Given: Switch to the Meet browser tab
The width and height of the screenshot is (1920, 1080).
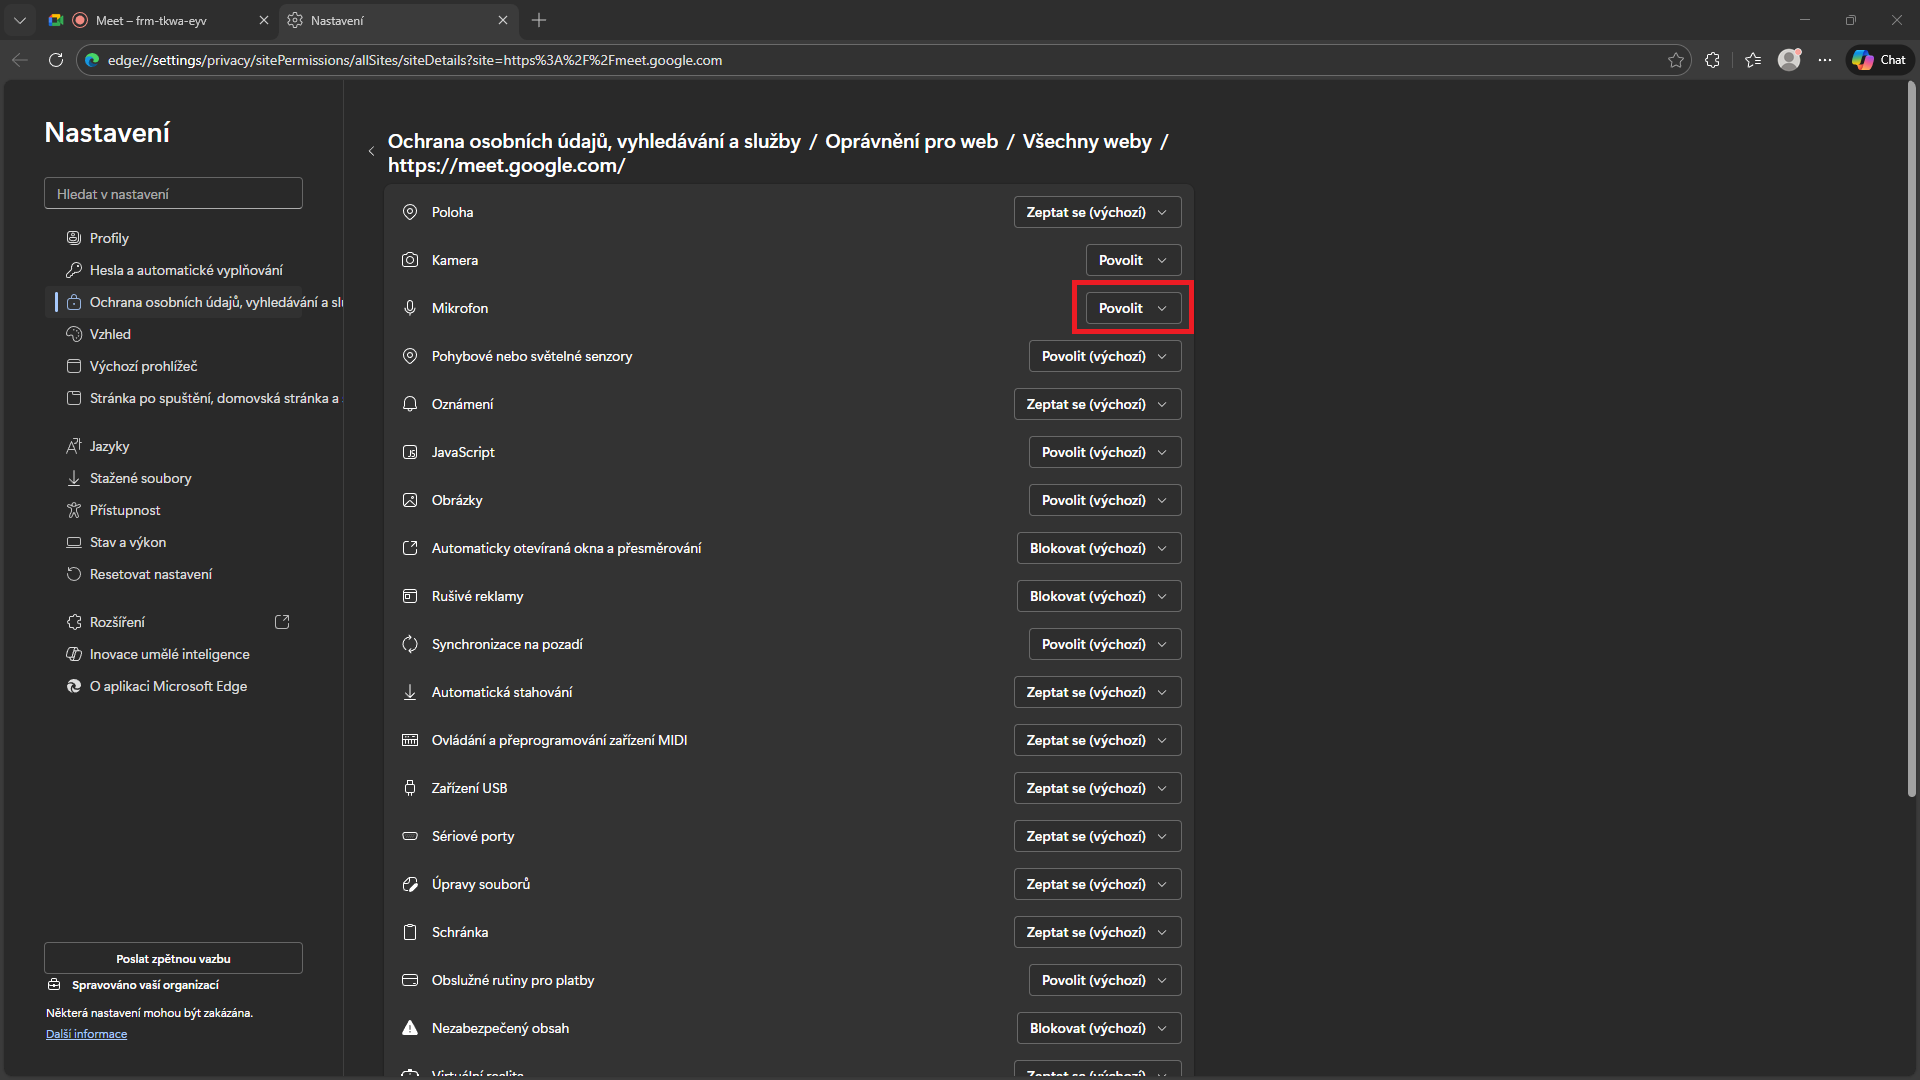Looking at the screenshot, I should 150,20.
